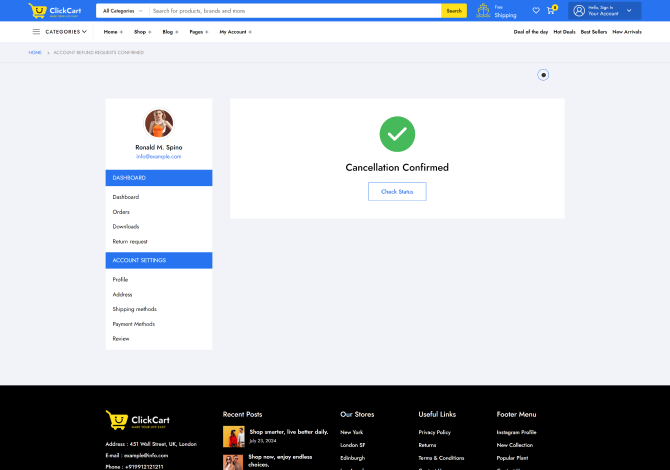The height and width of the screenshot is (470, 670).
Task: Expand the Shop navigation menu
Action: click(x=143, y=32)
